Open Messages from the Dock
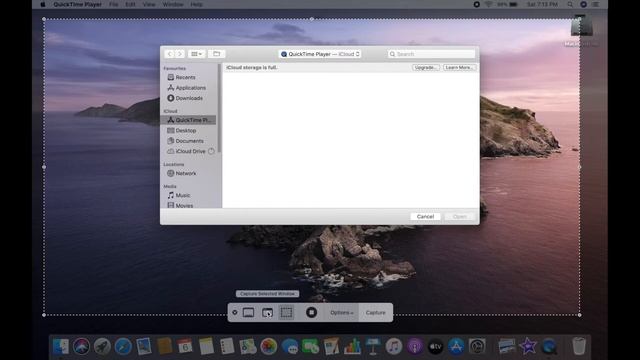This screenshot has height=360, width=640. 290,347
